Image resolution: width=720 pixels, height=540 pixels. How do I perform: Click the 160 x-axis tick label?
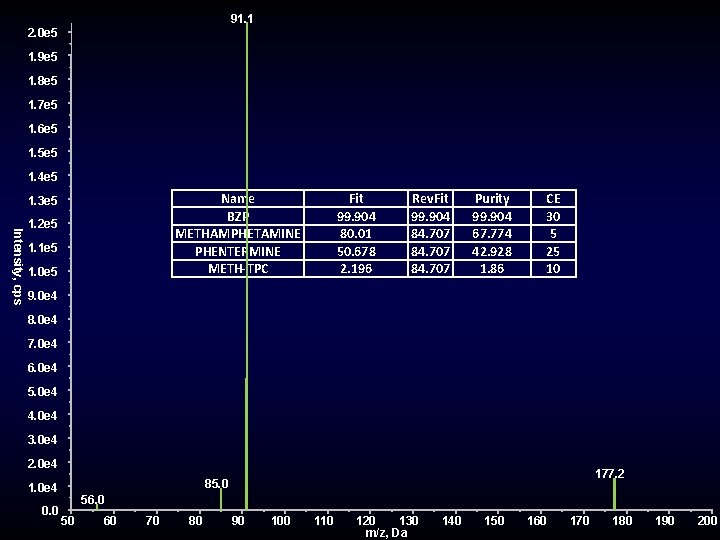click(537, 520)
